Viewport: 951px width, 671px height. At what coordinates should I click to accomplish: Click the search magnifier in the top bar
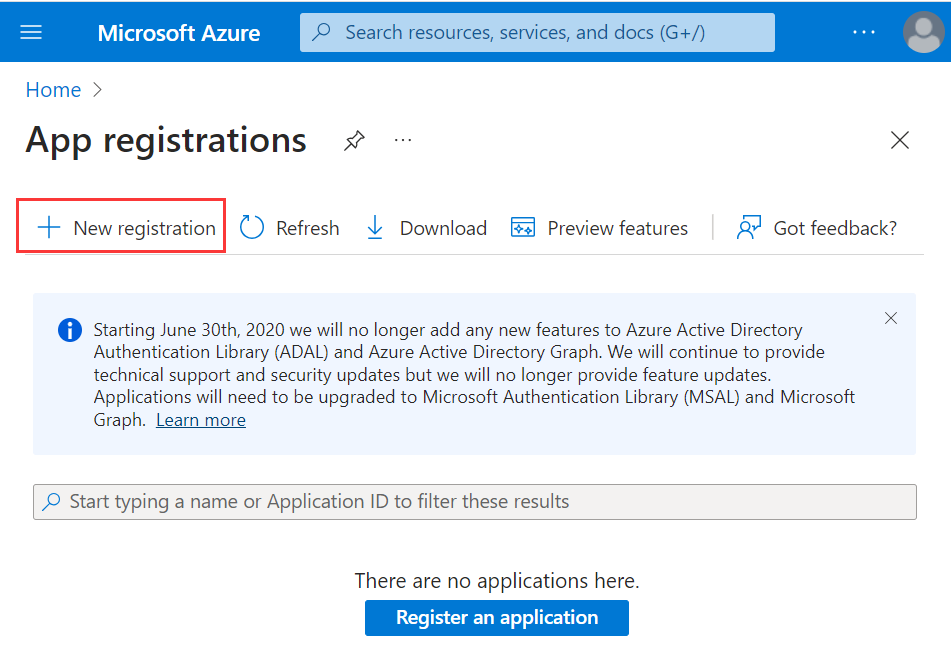point(320,32)
